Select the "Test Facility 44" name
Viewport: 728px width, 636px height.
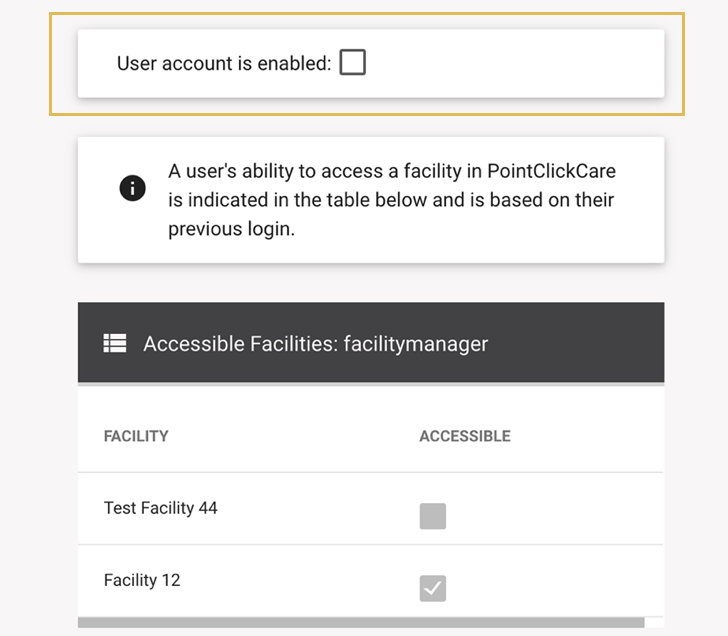pos(160,508)
